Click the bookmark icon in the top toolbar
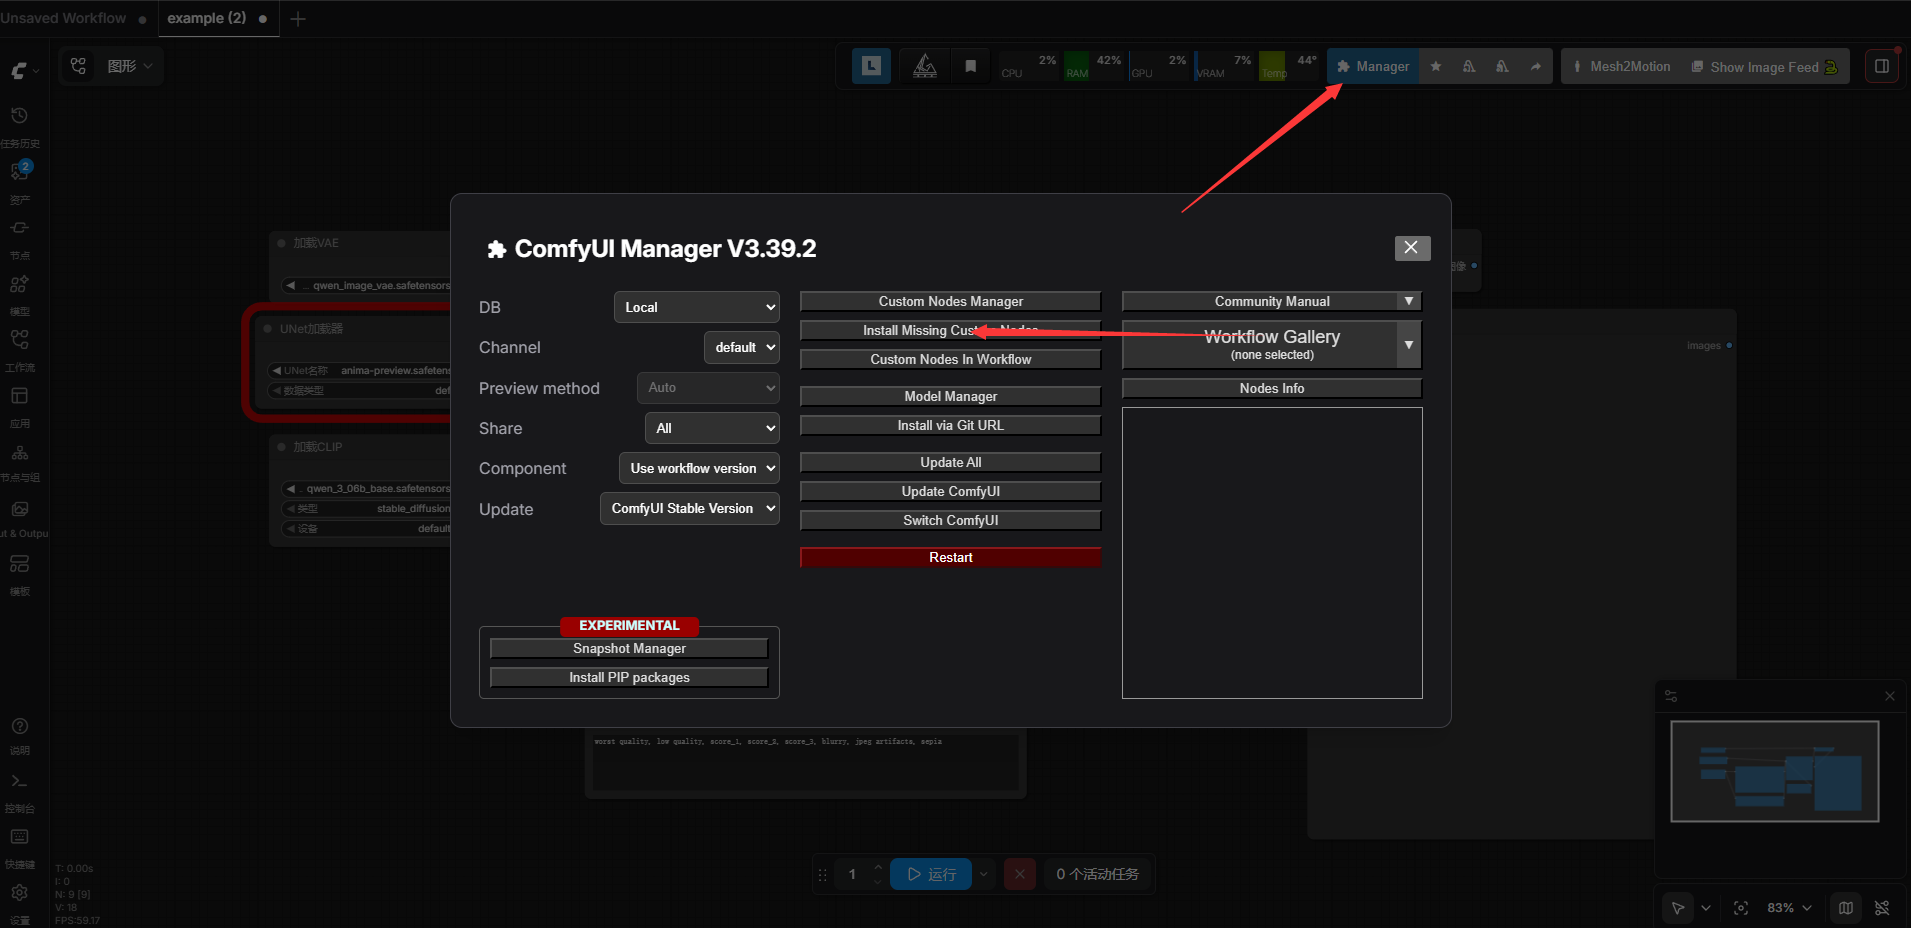Image resolution: width=1911 pixels, height=928 pixels. point(970,66)
